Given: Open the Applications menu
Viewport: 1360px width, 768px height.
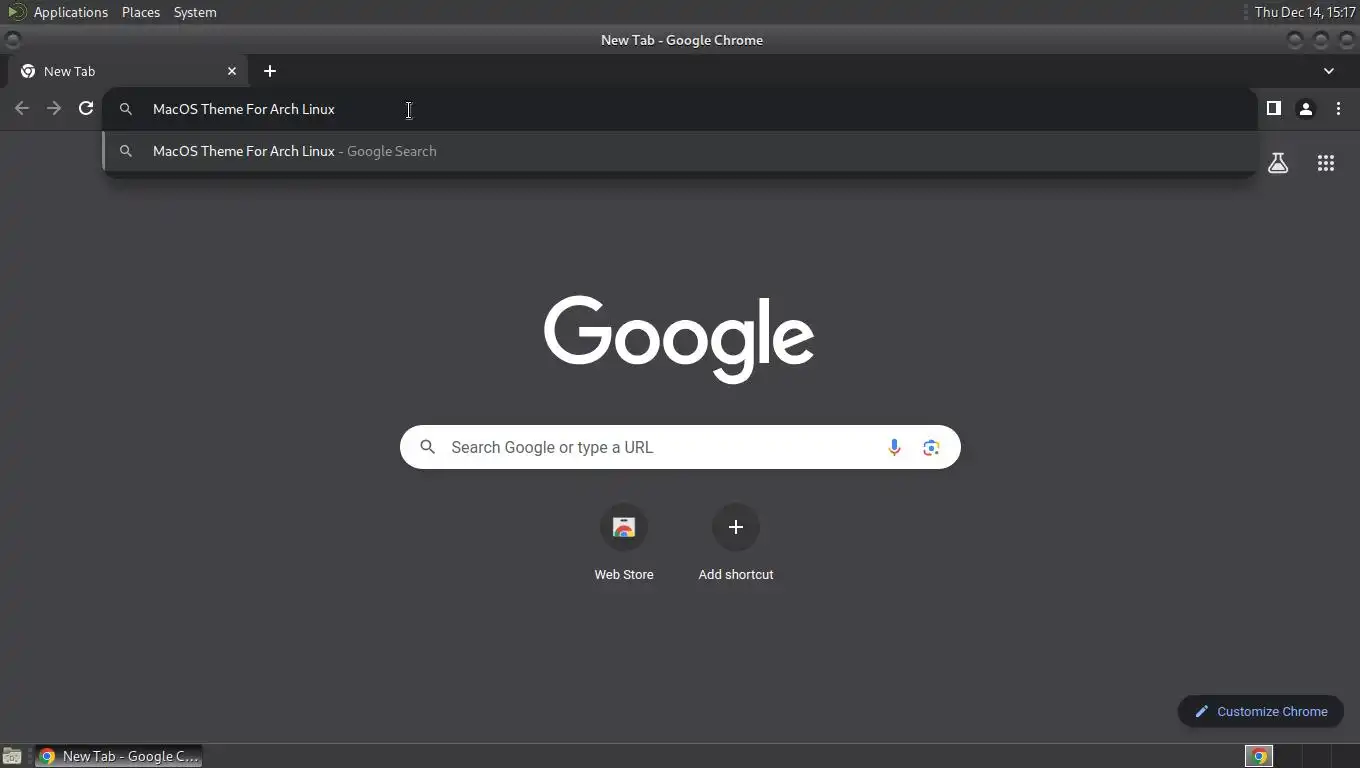Looking at the screenshot, I should coord(70,12).
